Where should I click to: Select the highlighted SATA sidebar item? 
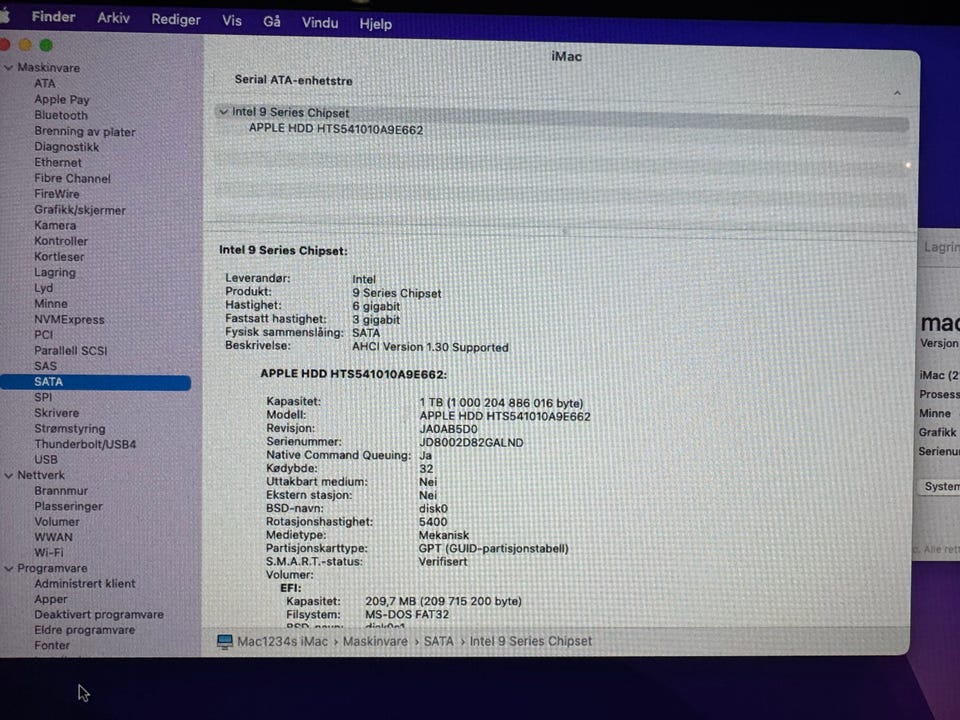pos(96,382)
